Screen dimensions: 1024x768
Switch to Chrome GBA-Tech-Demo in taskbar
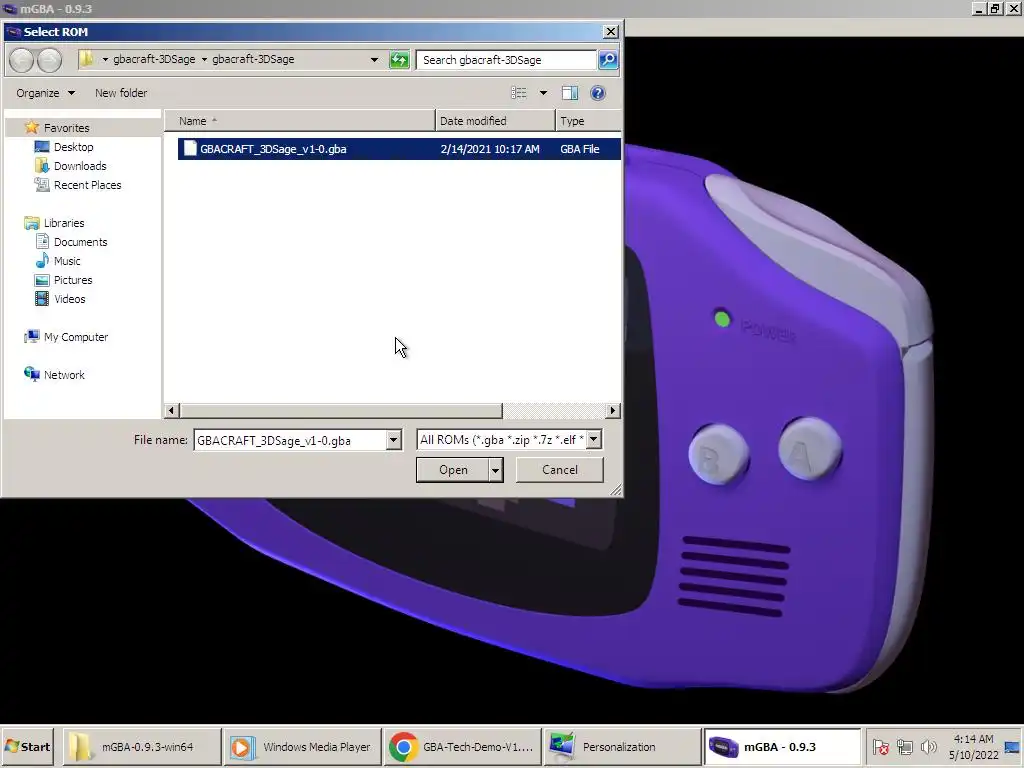[462, 746]
